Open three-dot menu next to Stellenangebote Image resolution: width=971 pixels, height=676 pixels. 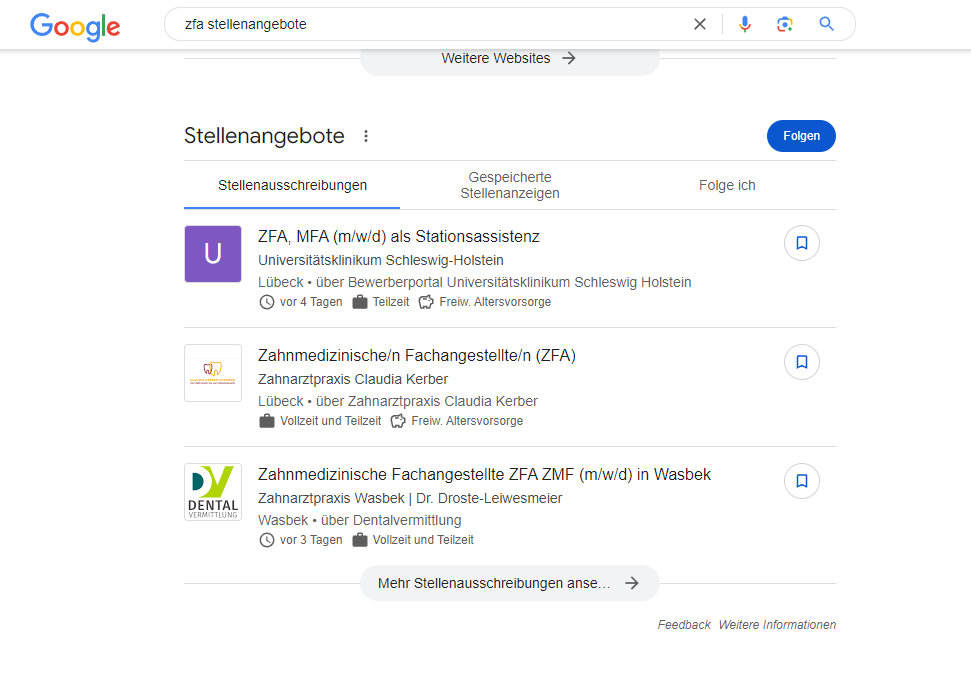[x=366, y=136]
